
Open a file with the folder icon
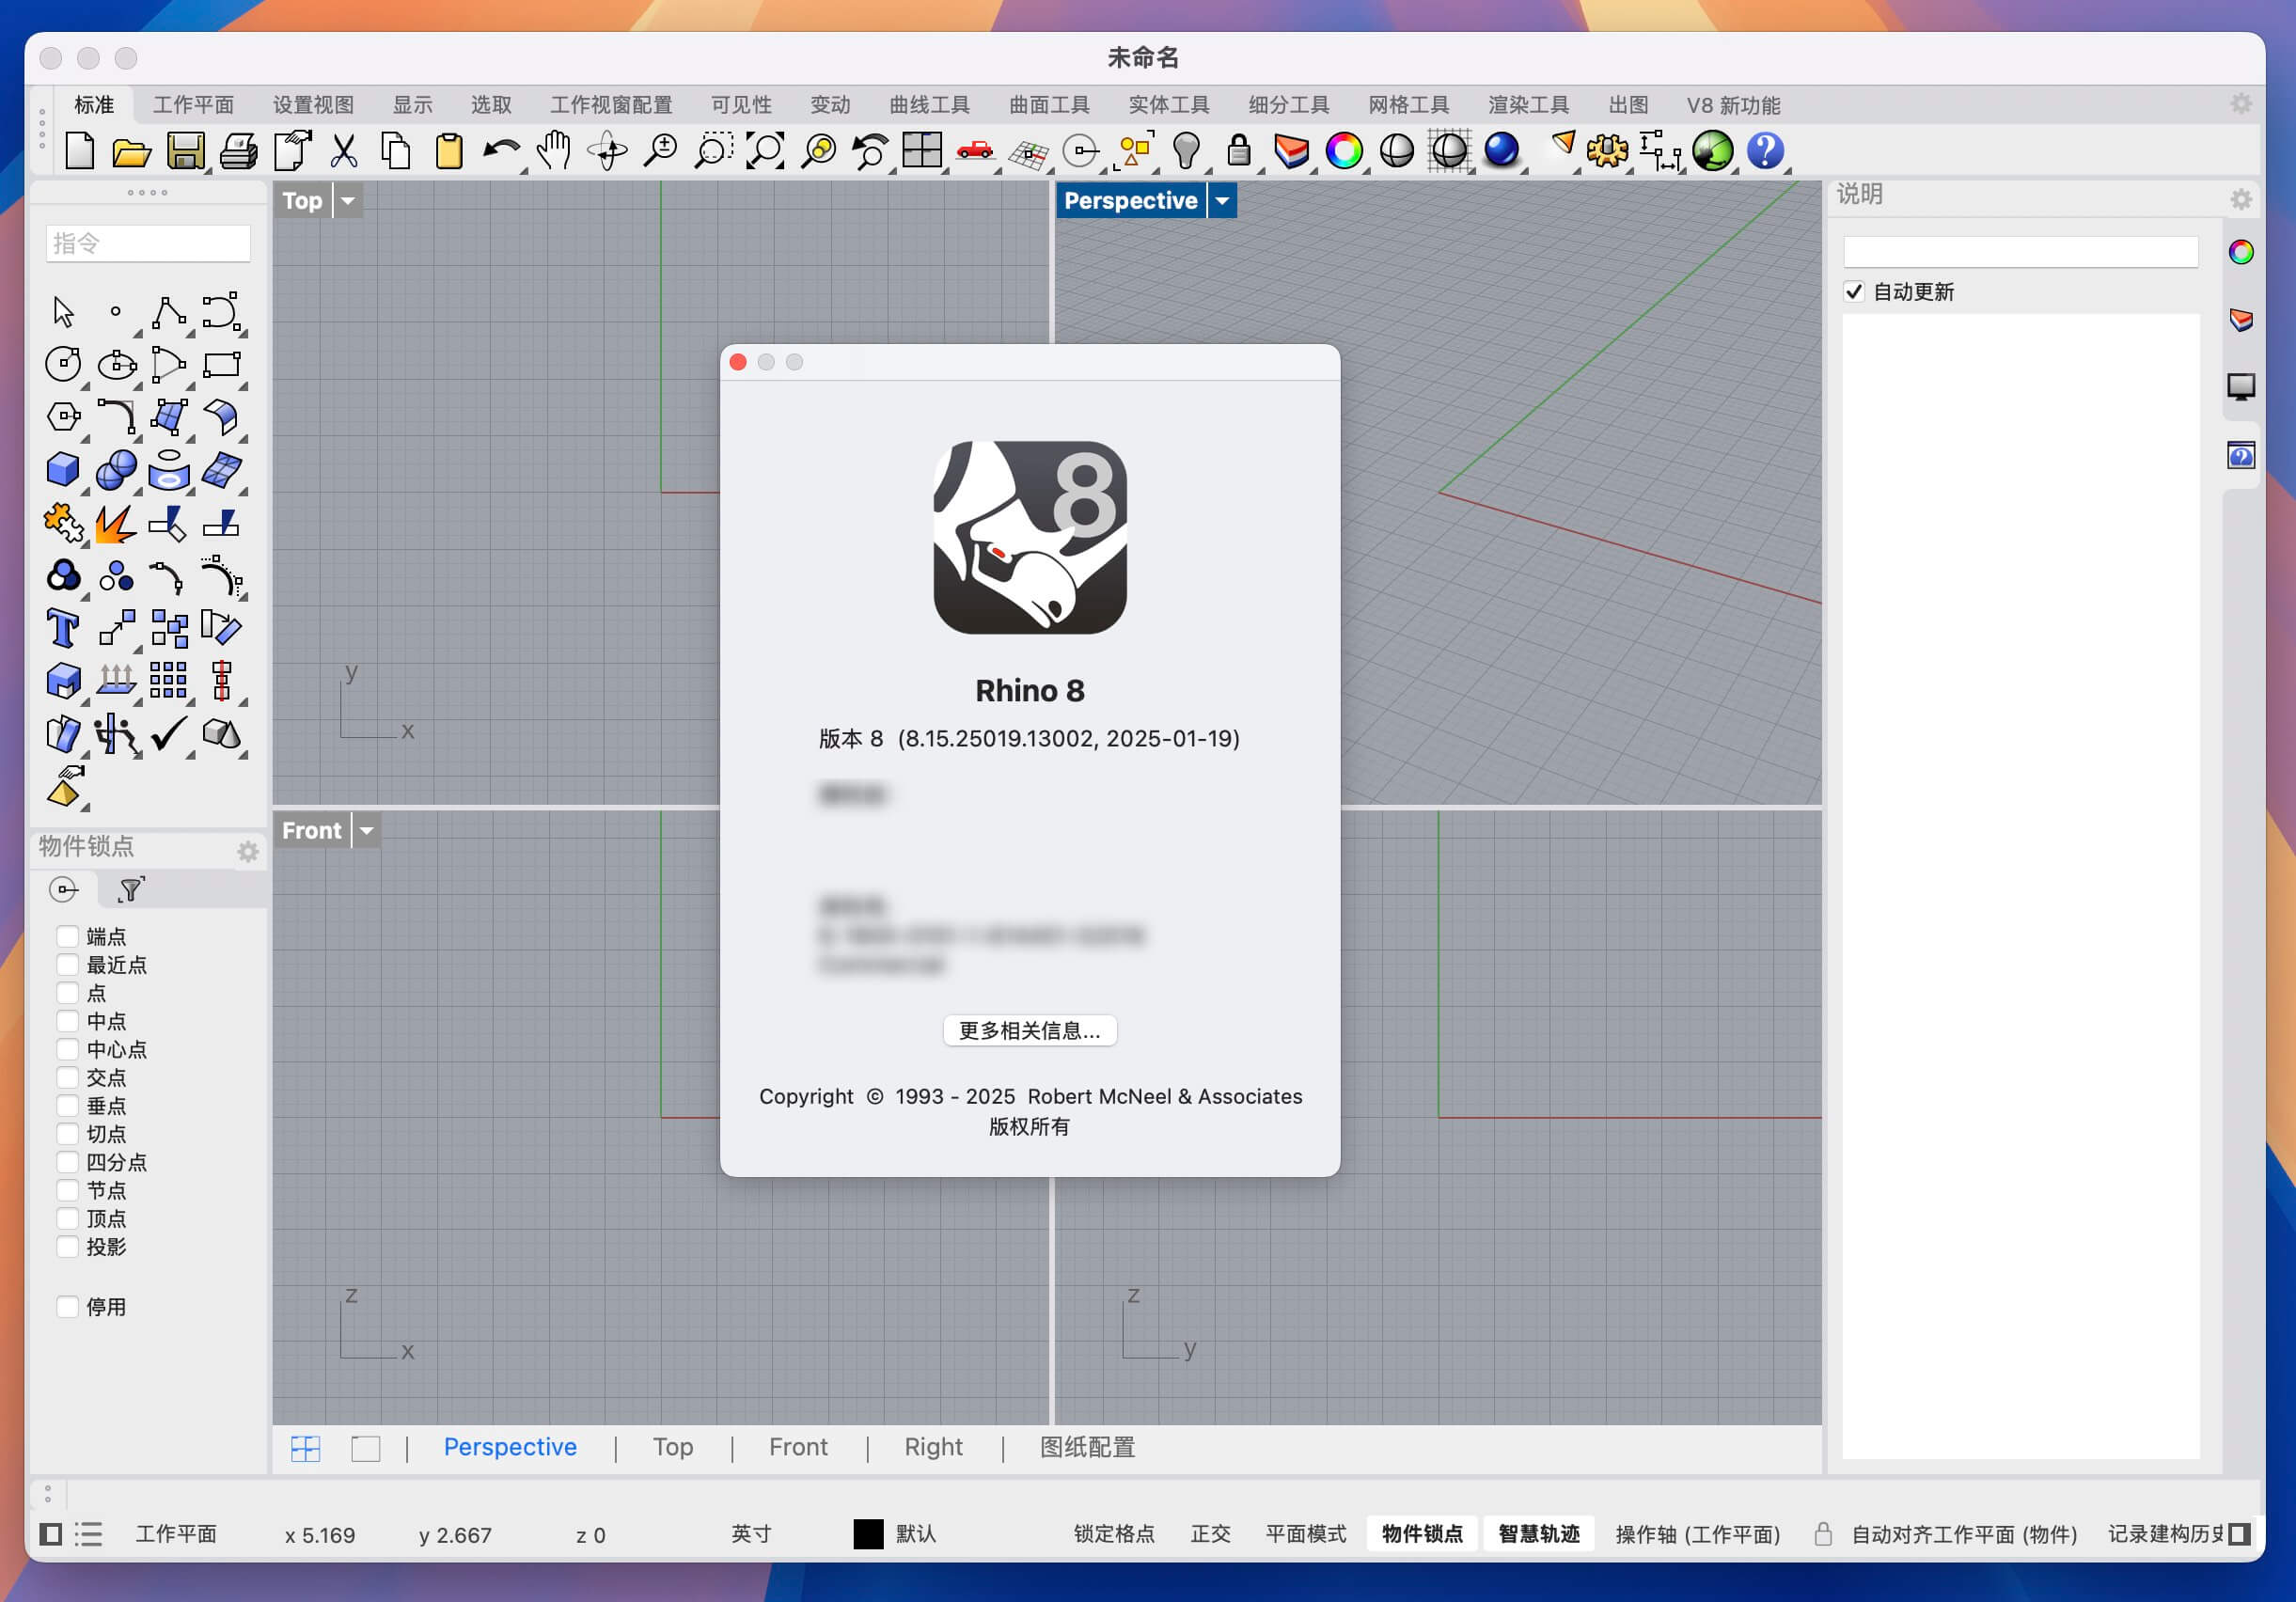(x=131, y=152)
